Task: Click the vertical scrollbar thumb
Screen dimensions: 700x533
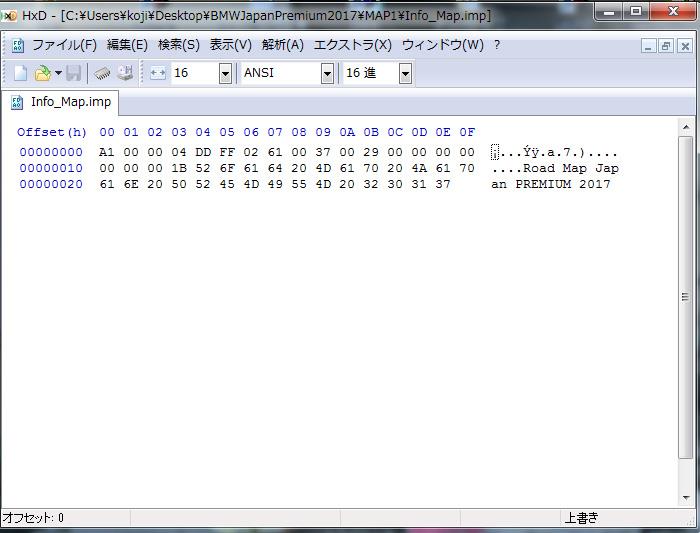Action: coord(685,297)
